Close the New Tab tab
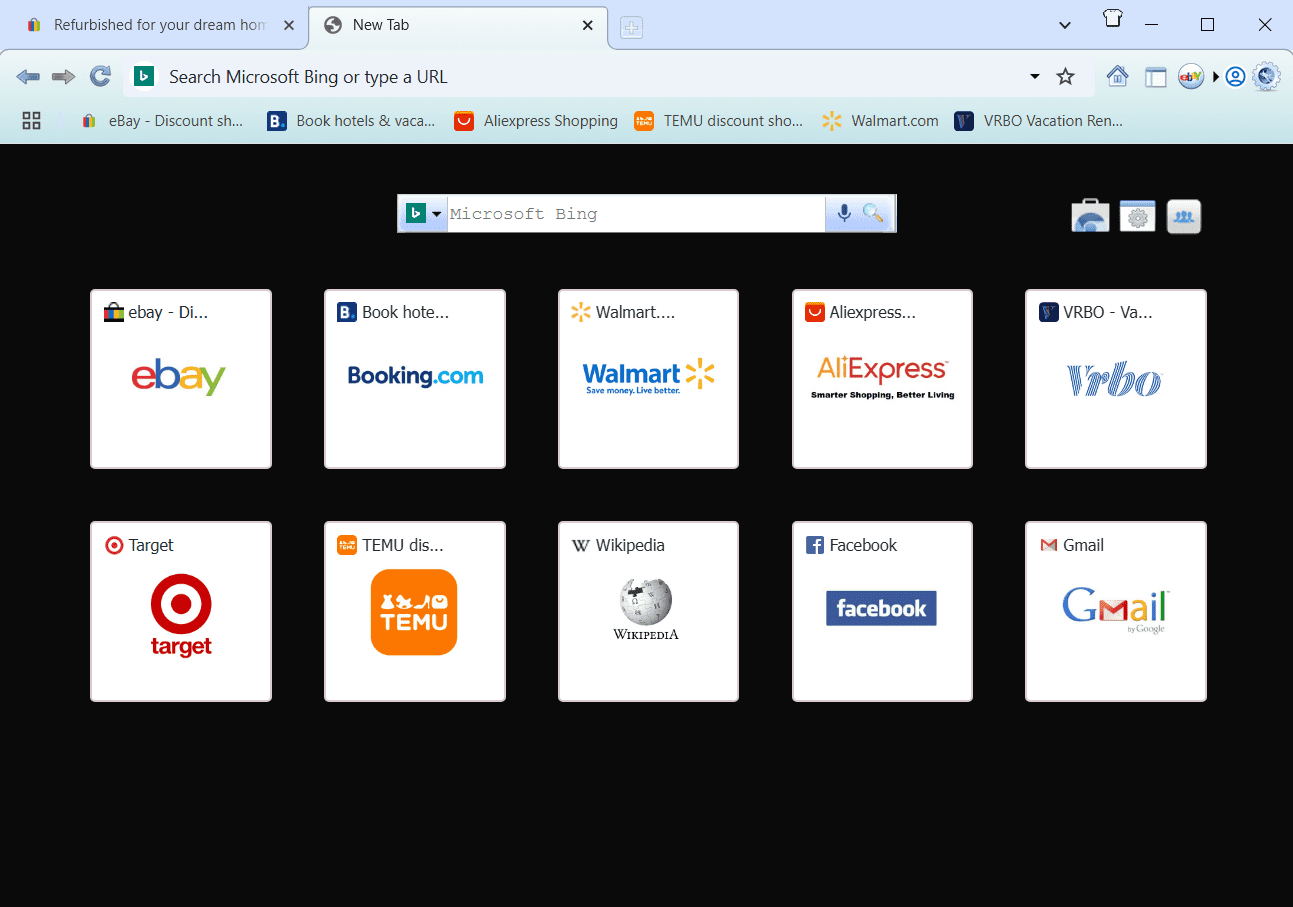 click(x=589, y=25)
